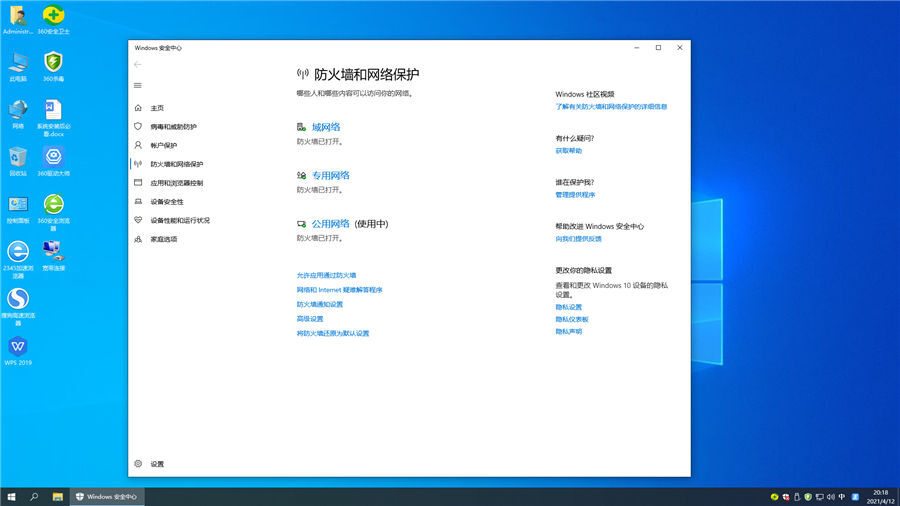Open the 域网络 firewall link

[326, 127]
